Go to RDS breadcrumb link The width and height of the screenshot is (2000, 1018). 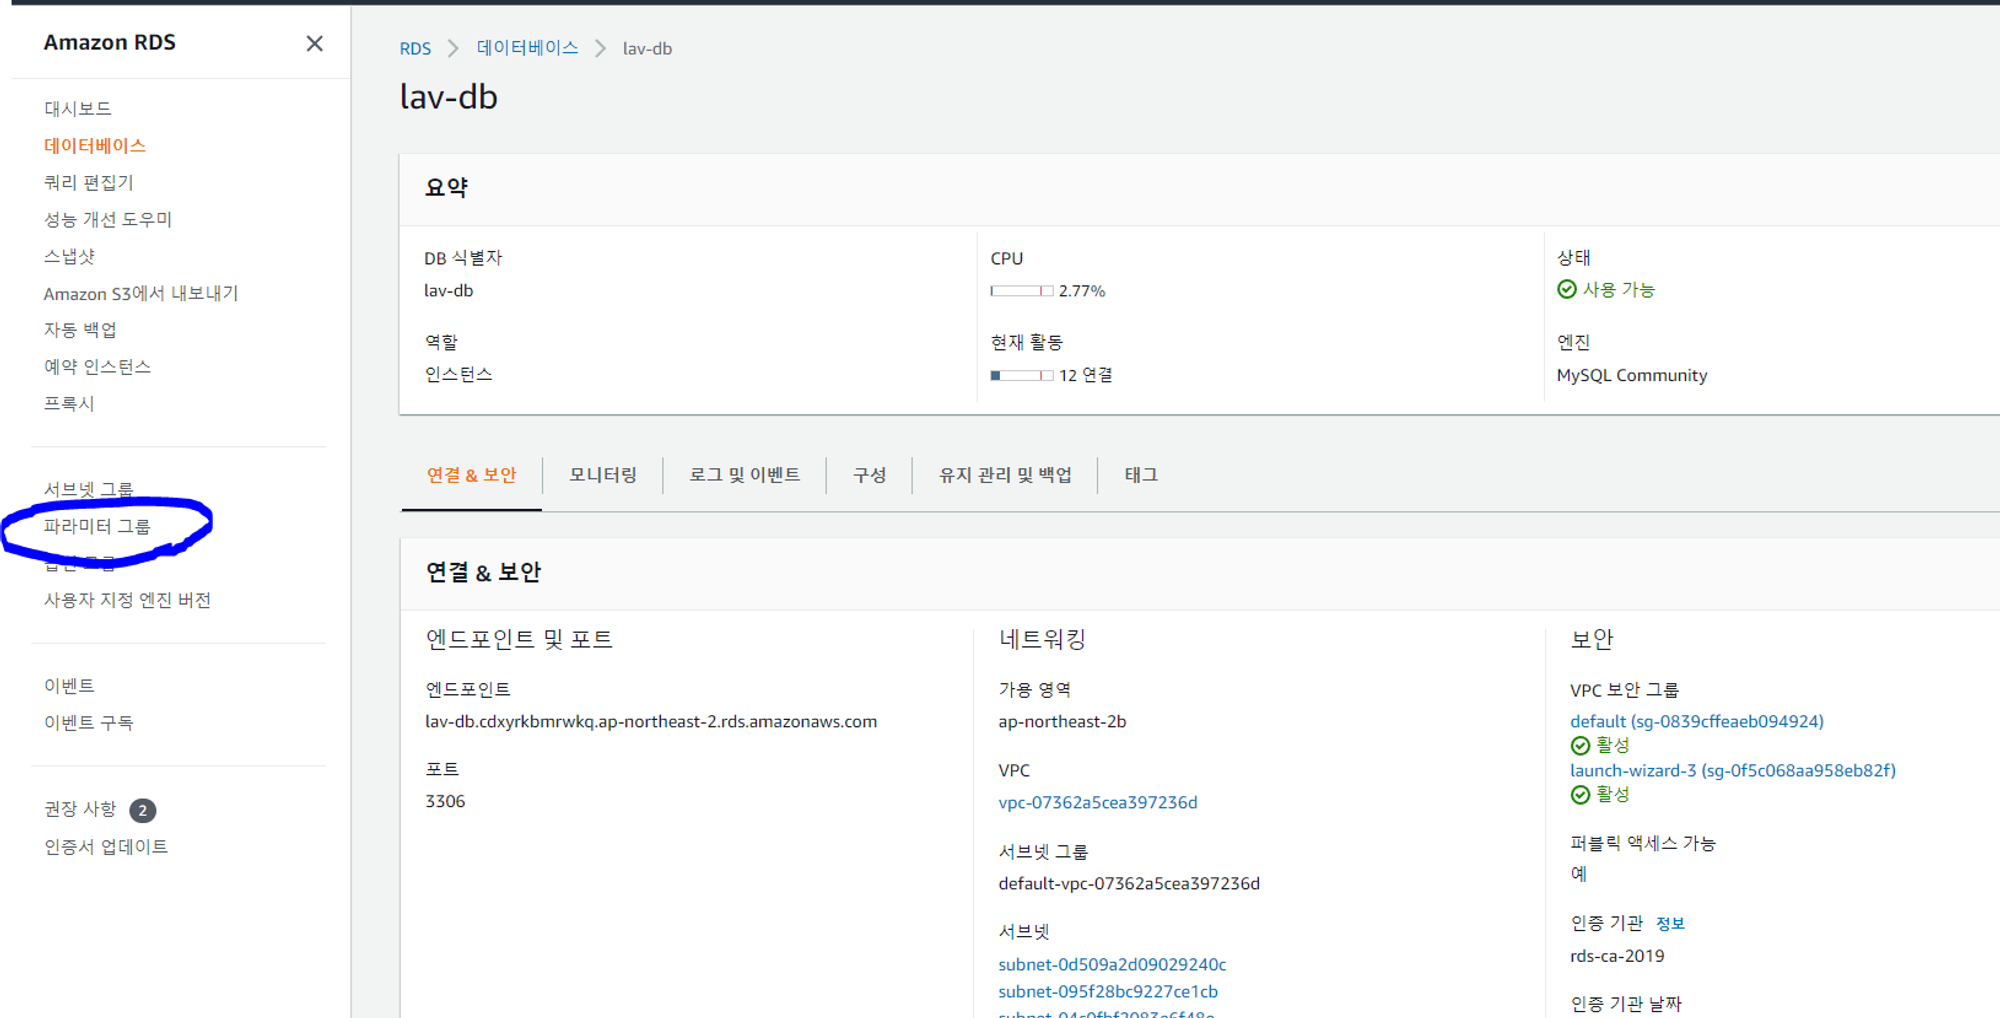coord(415,48)
